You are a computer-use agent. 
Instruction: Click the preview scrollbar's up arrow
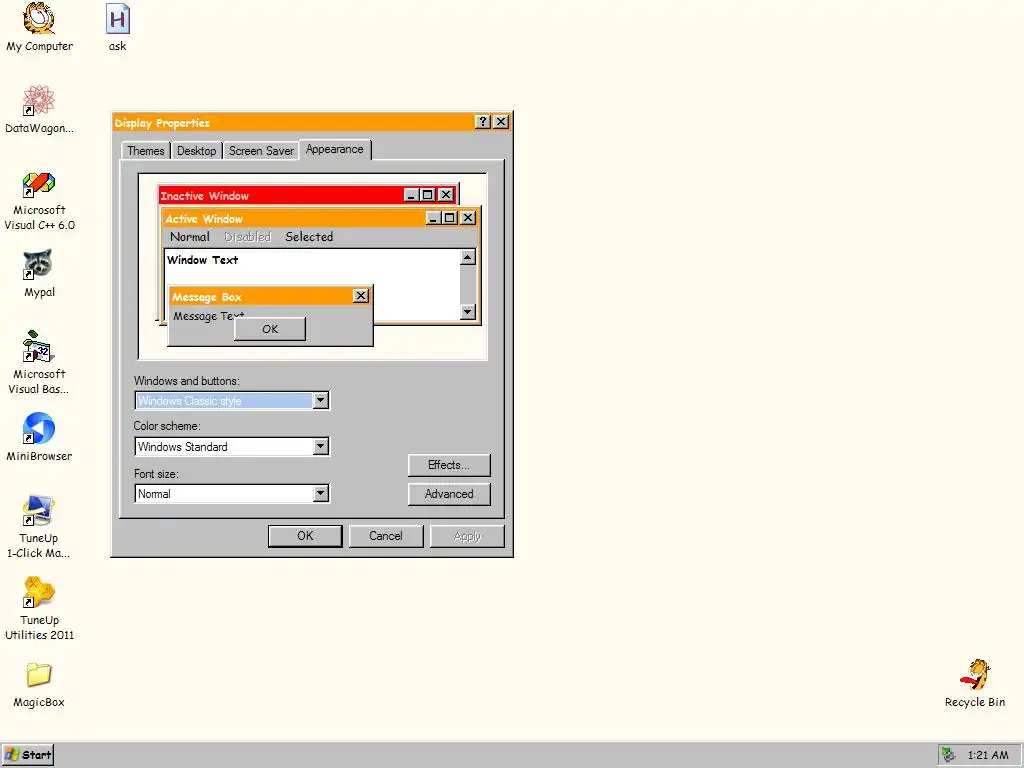coord(468,257)
